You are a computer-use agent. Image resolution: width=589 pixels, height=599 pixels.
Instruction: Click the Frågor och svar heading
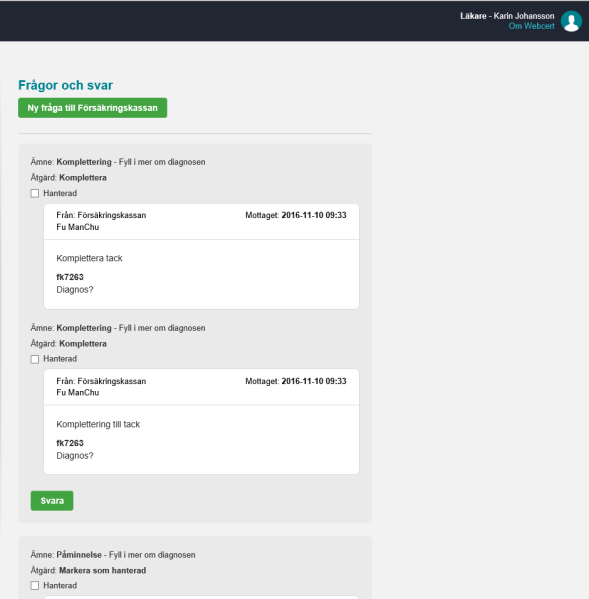65,85
